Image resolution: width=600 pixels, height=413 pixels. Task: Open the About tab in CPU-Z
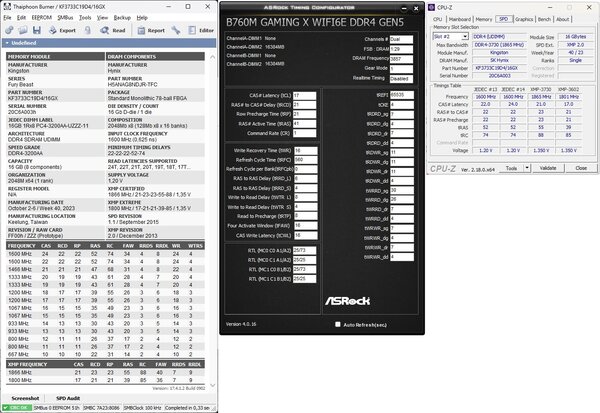point(562,19)
